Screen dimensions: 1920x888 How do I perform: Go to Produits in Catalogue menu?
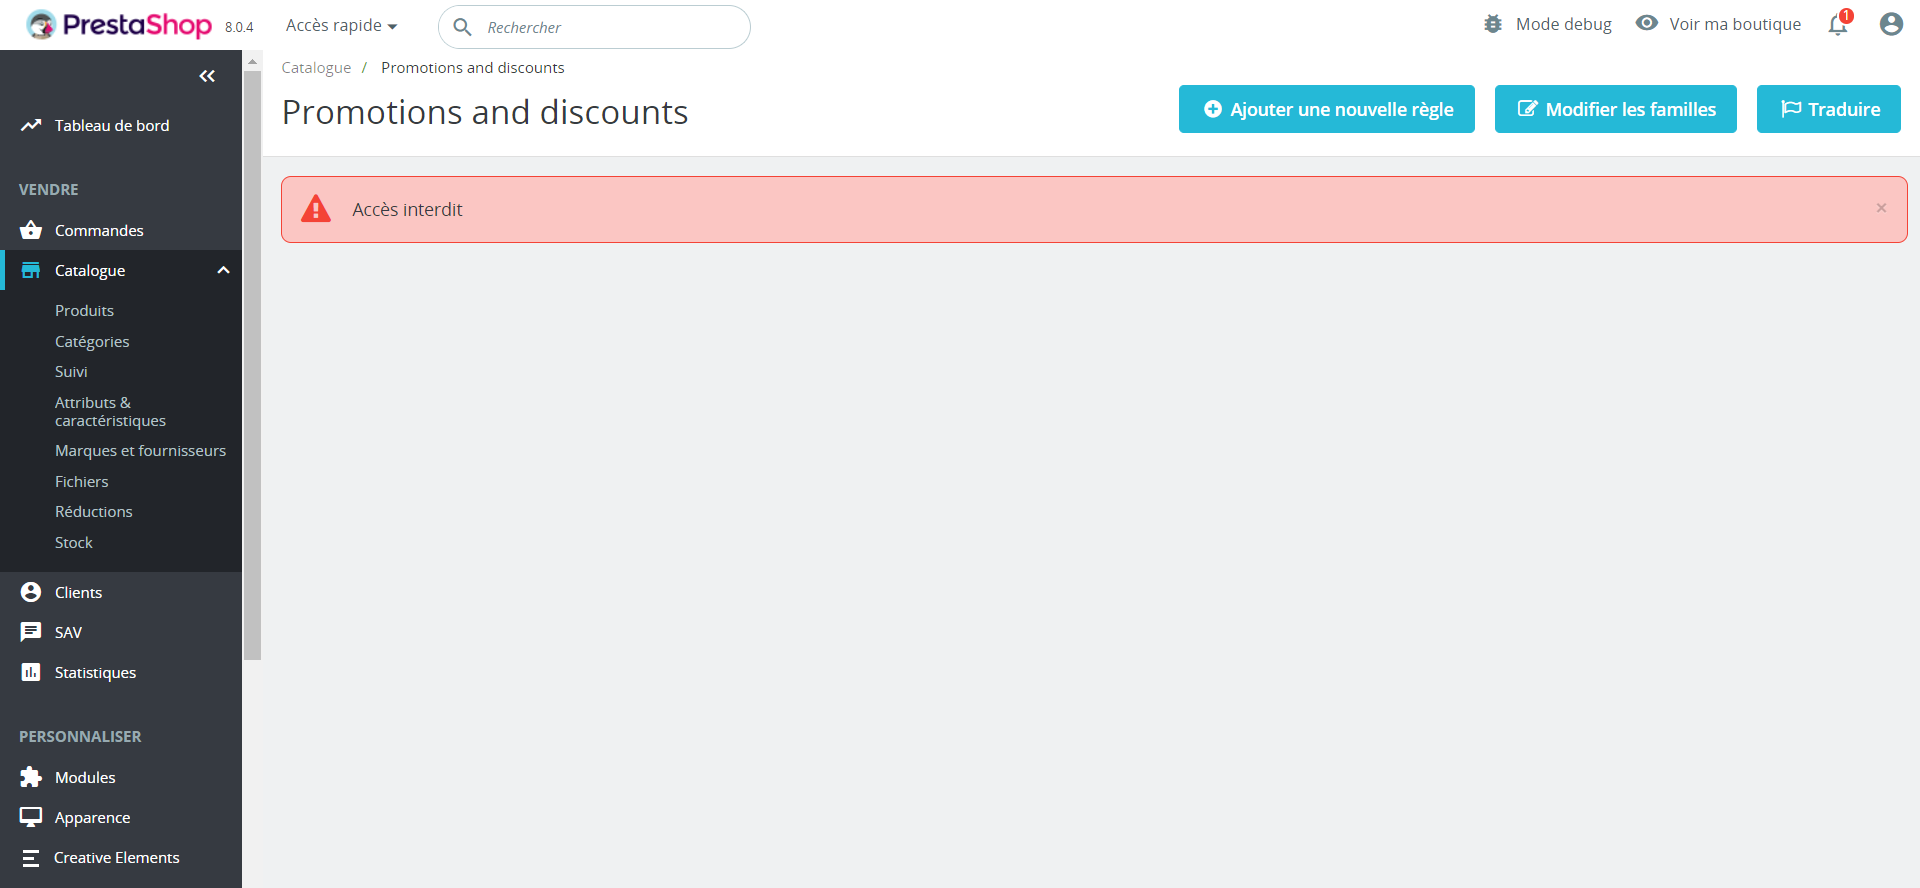coord(84,311)
